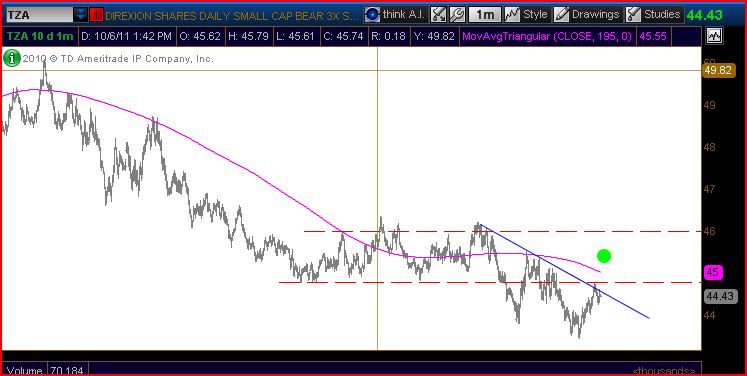747x376 pixels.
Task: Open the think A.I. tool
Action: coord(395,15)
